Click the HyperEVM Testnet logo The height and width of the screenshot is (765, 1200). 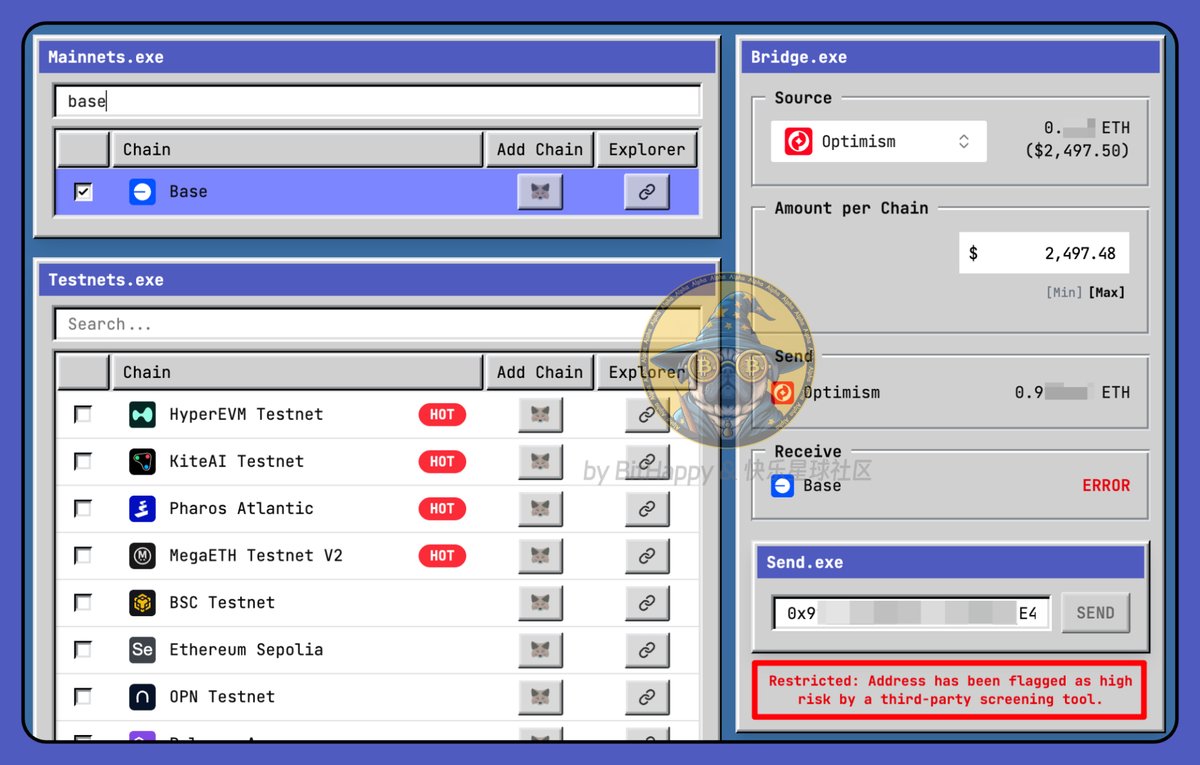tap(142, 414)
